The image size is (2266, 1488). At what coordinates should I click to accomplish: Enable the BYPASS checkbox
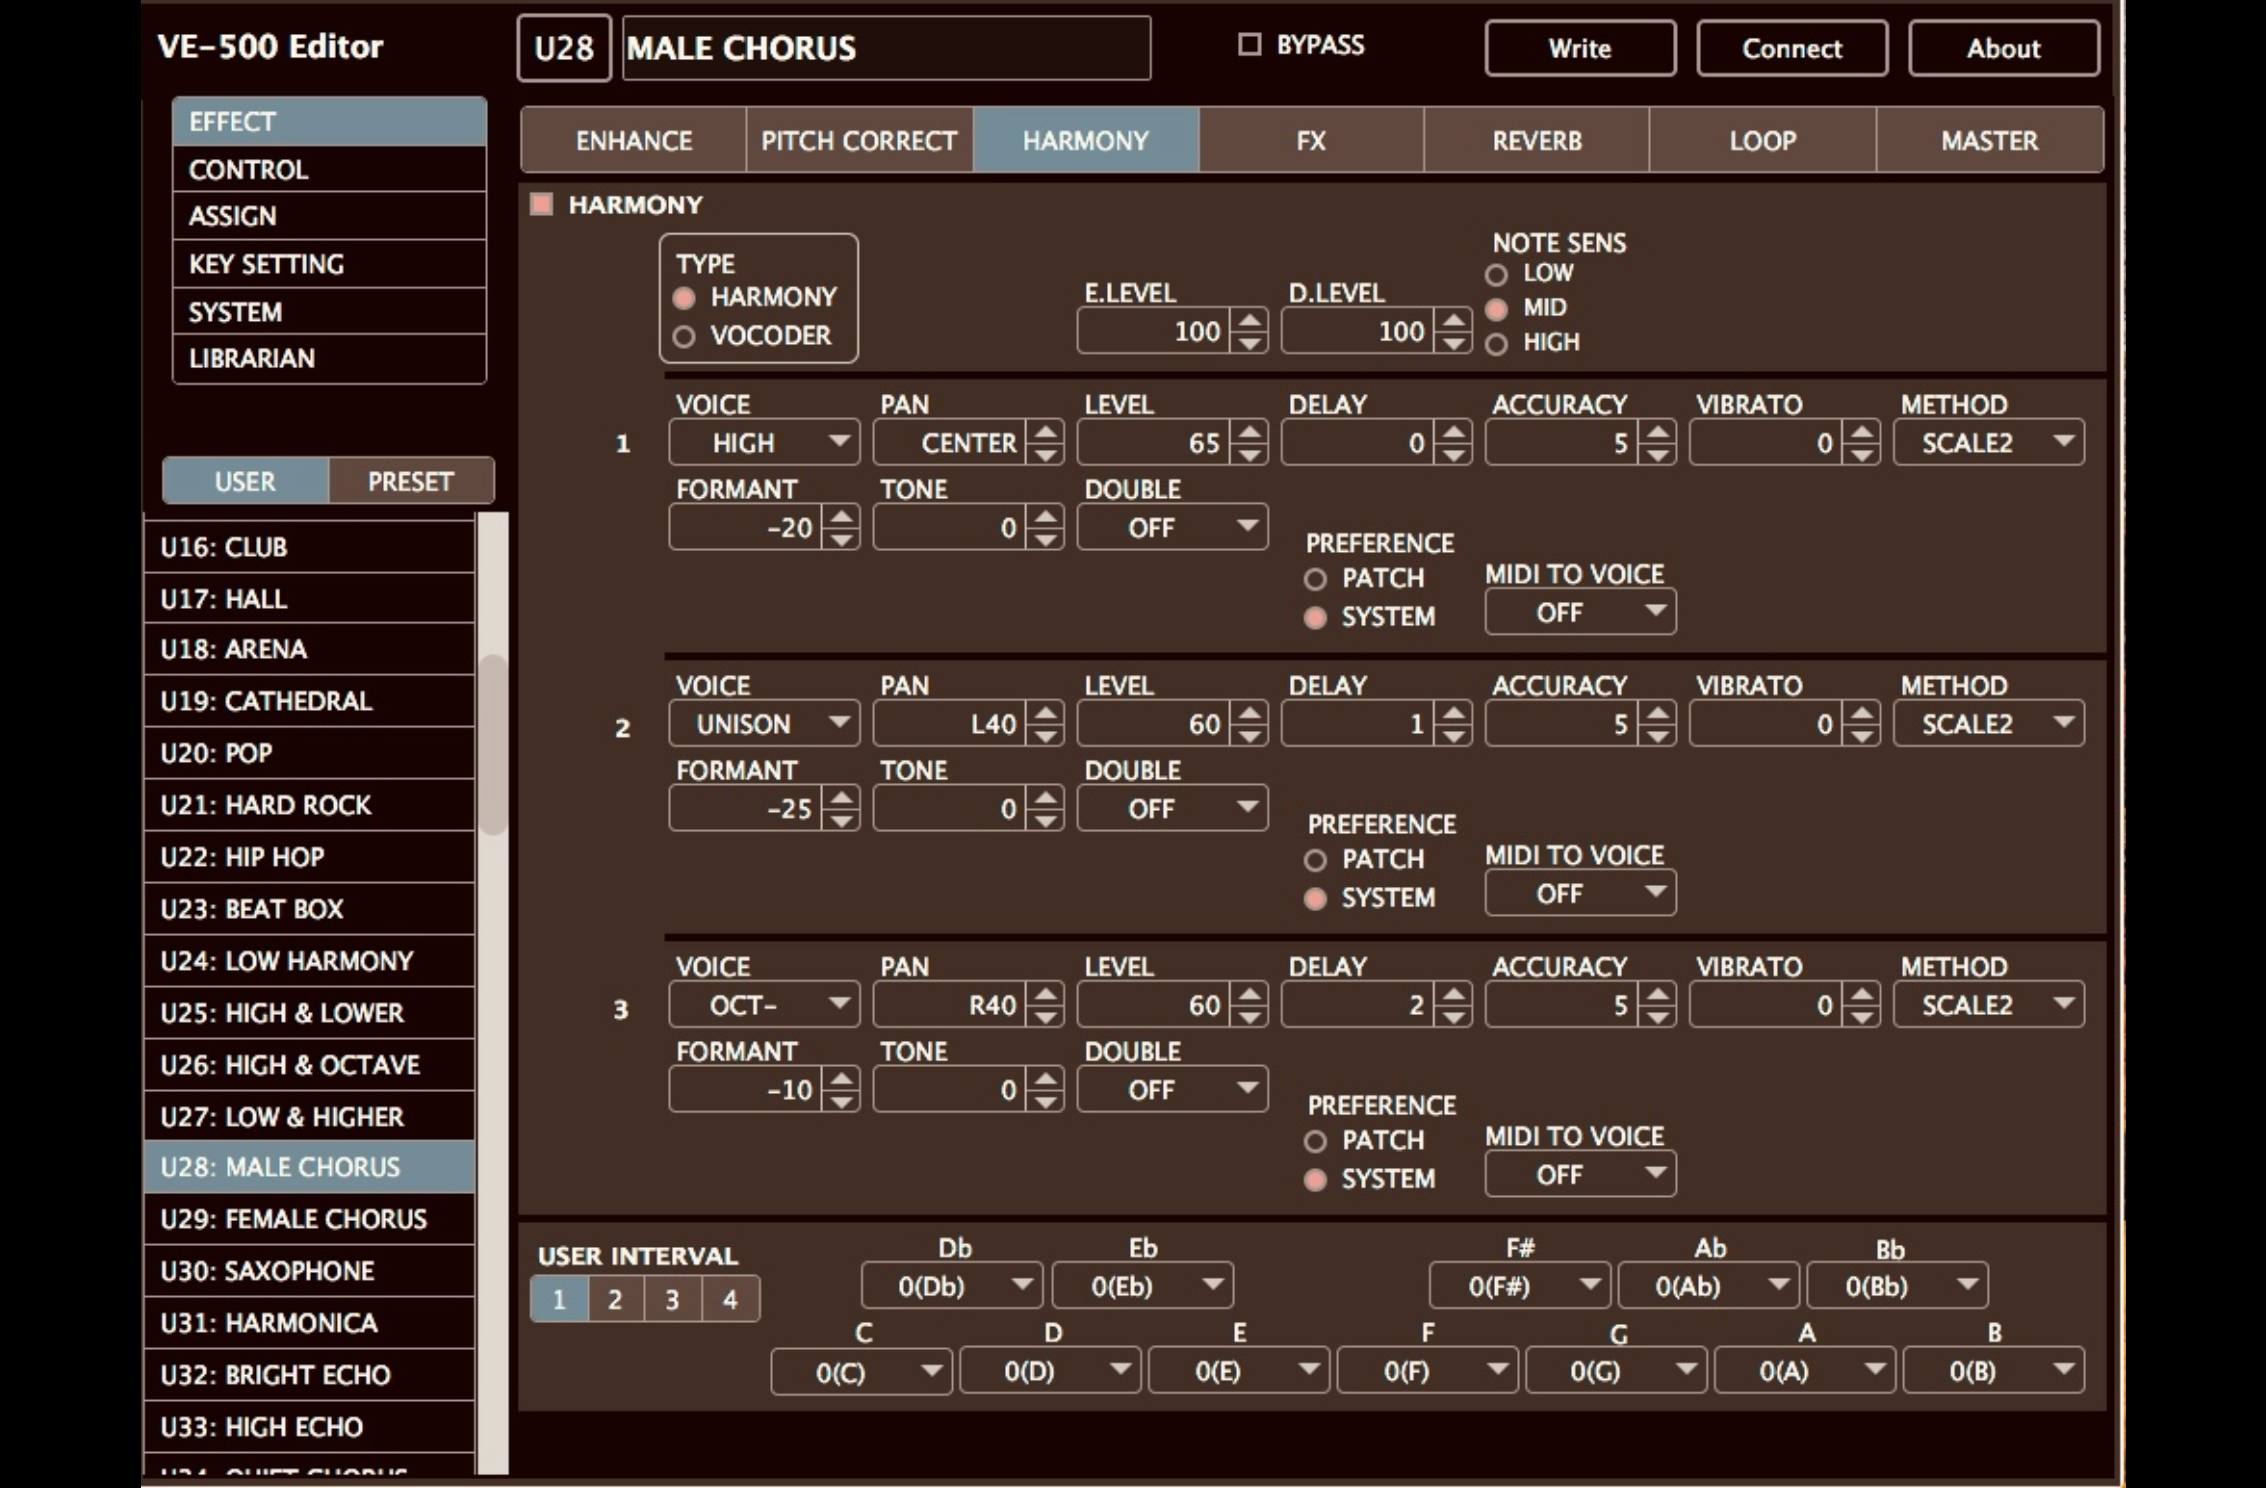click(x=1249, y=45)
